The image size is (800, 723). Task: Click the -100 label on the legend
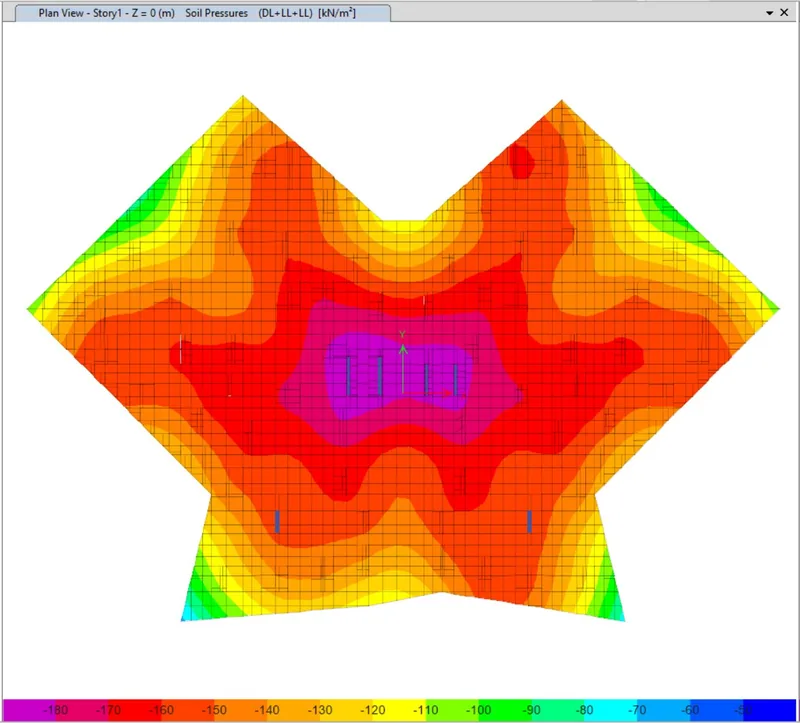pos(479,710)
